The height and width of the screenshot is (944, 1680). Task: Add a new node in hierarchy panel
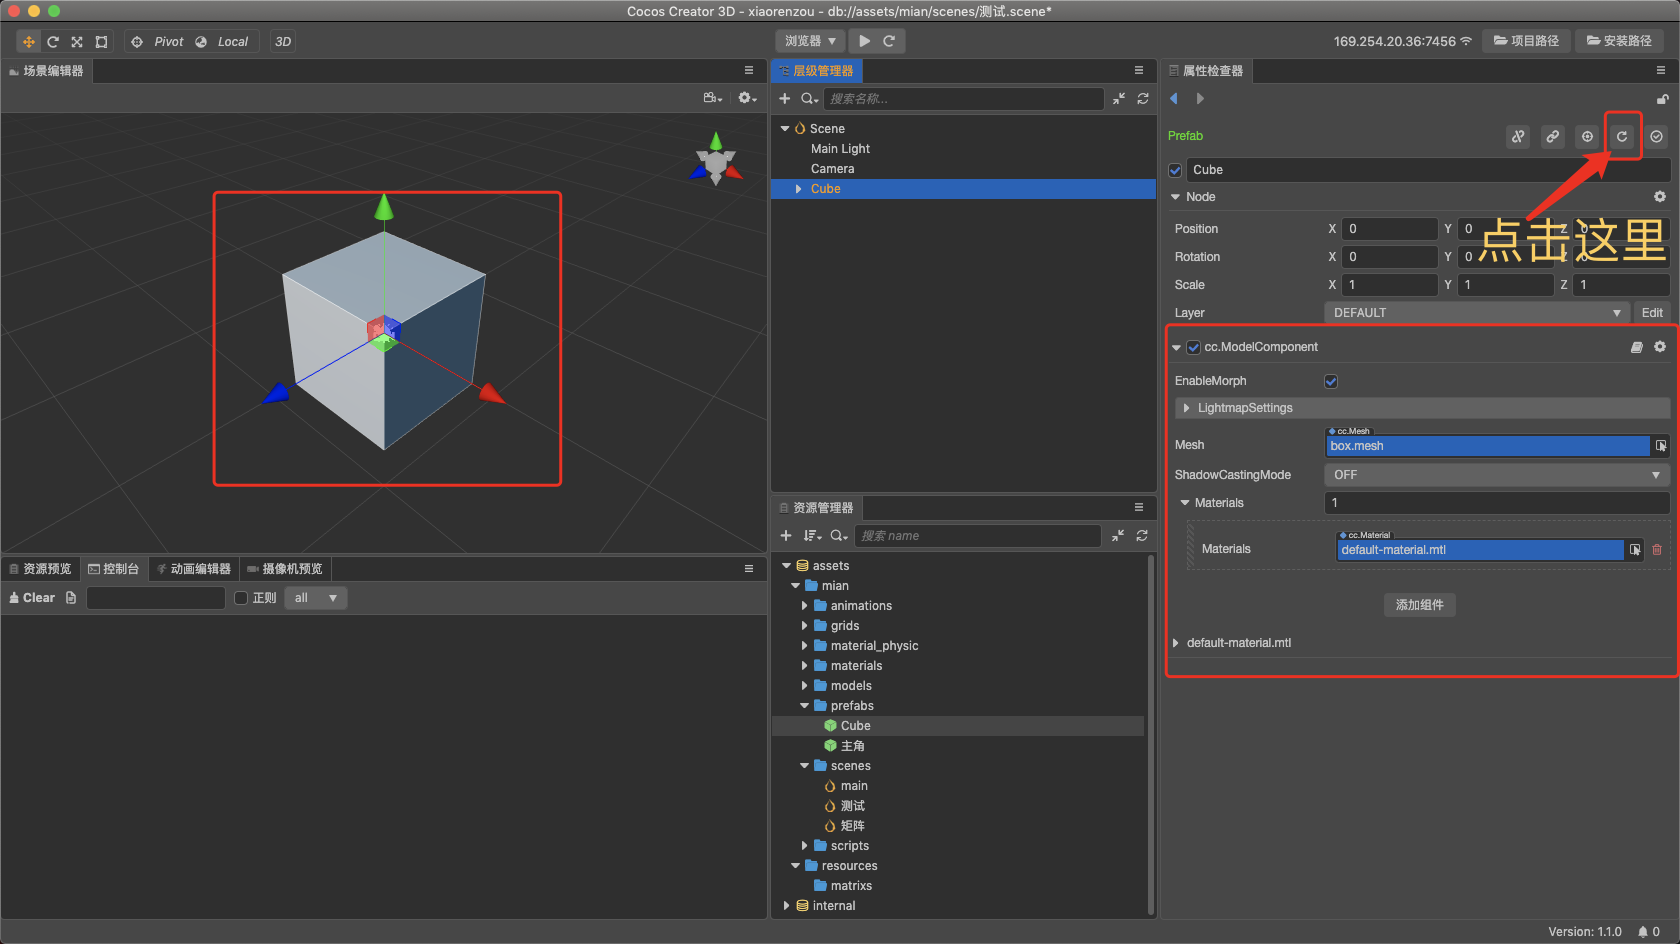[785, 99]
